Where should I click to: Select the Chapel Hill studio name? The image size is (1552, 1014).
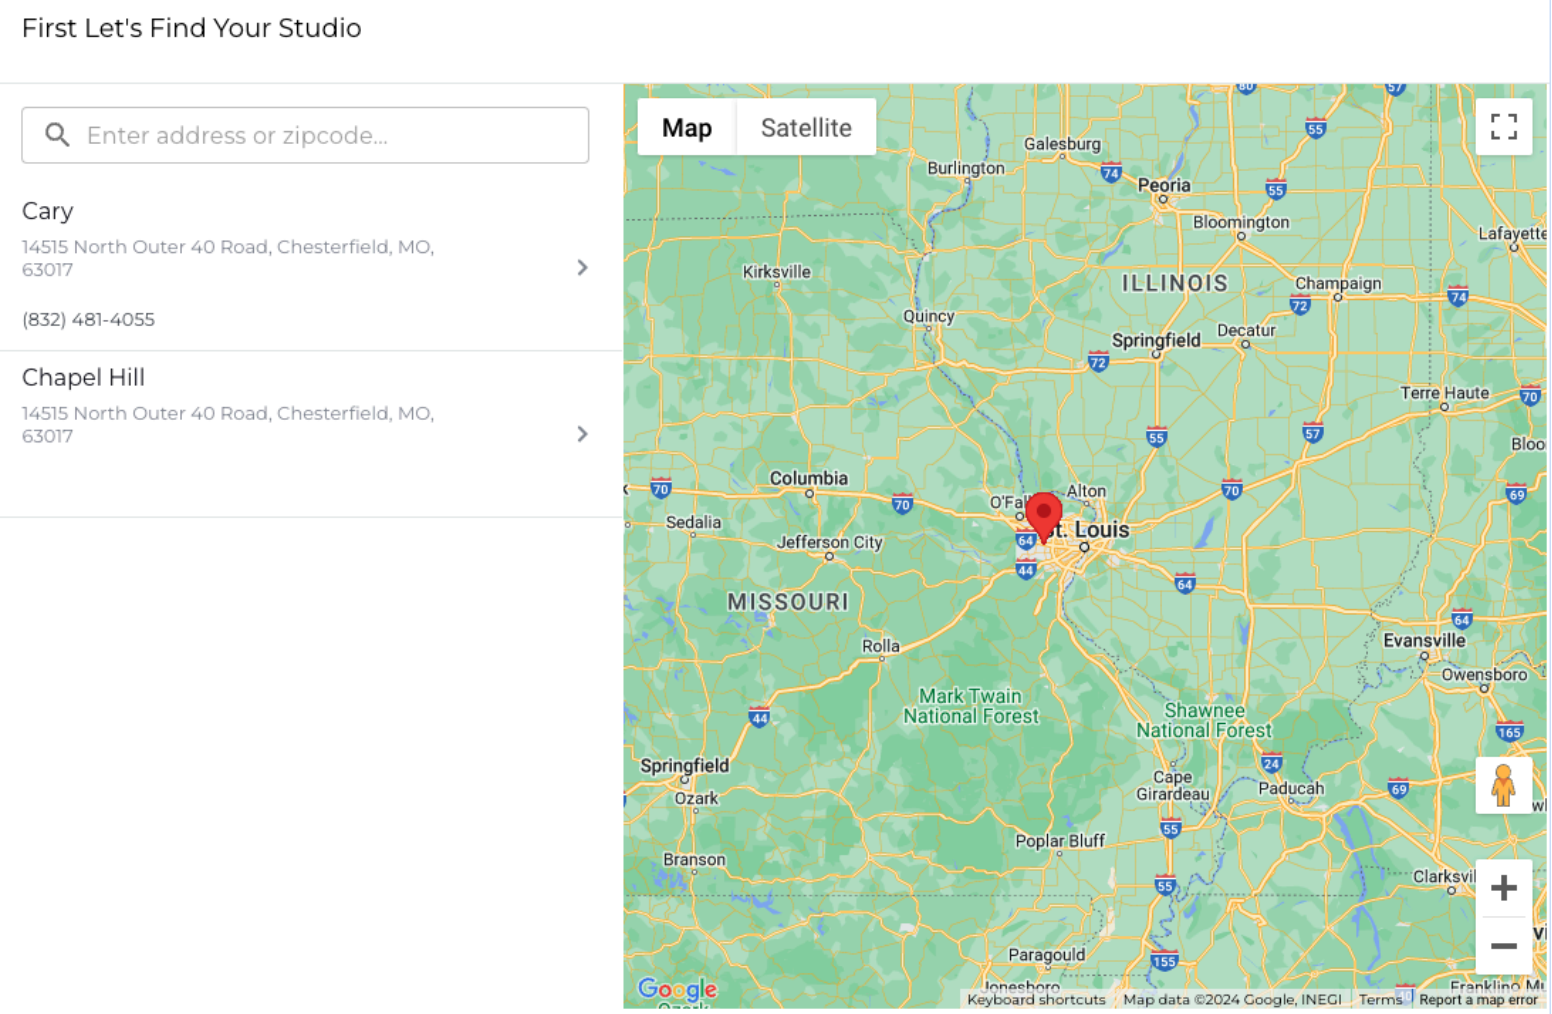[83, 377]
